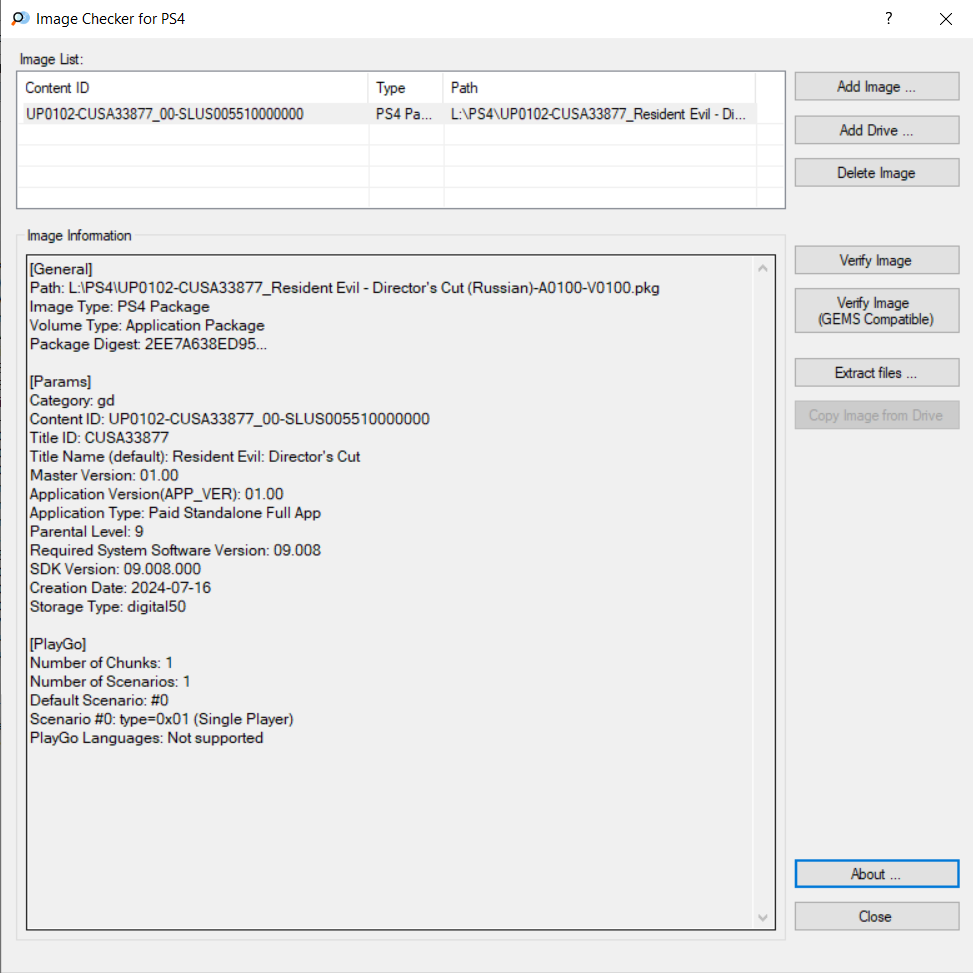
Task: Click the Type column header
Action: (406, 88)
